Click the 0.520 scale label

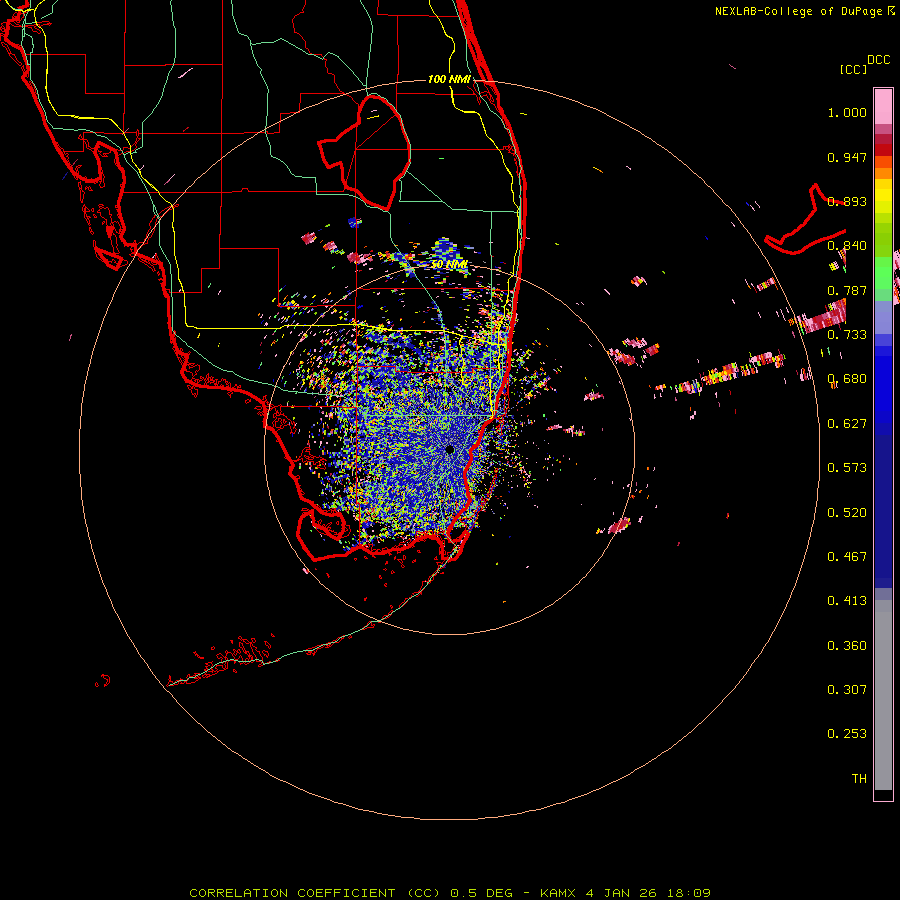pyautogui.click(x=847, y=513)
